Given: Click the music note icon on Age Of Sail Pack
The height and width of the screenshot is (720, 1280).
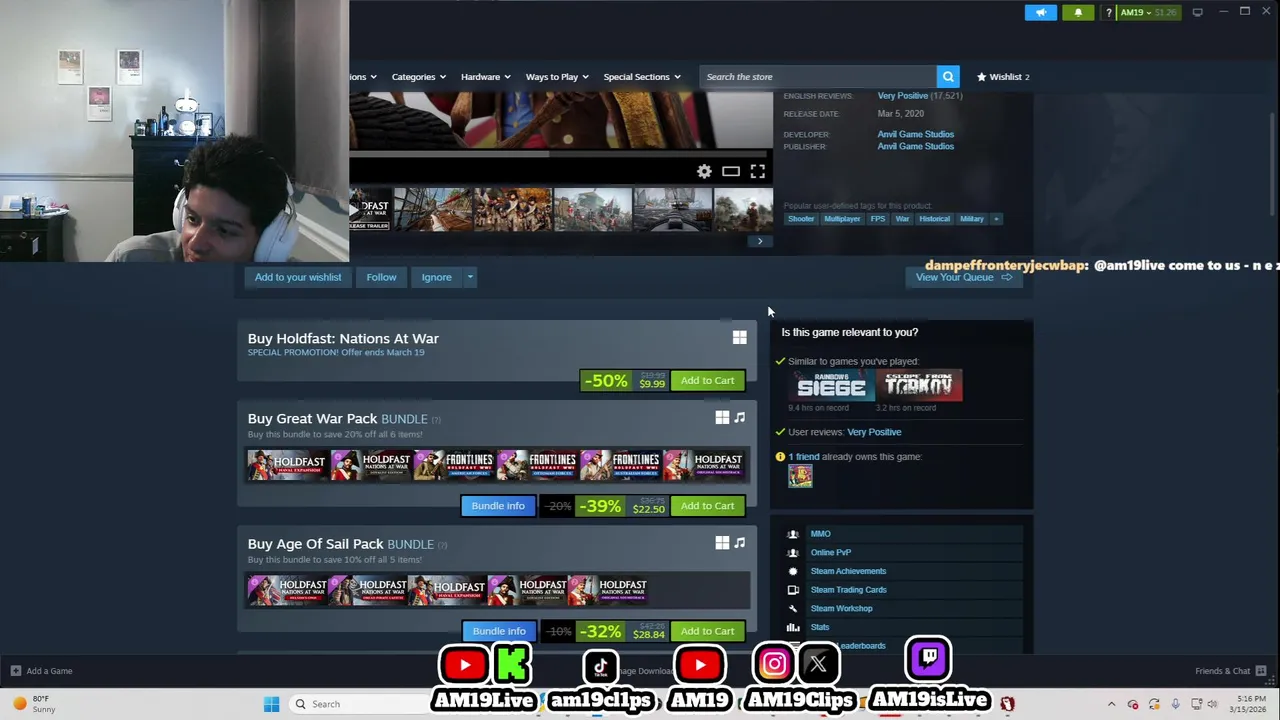Looking at the screenshot, I should pos(740,543).
